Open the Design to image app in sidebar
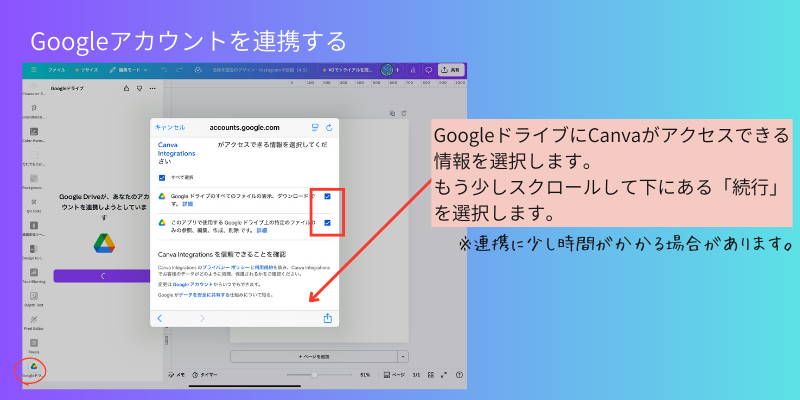The image size is (800, 400). coord(34,252)
